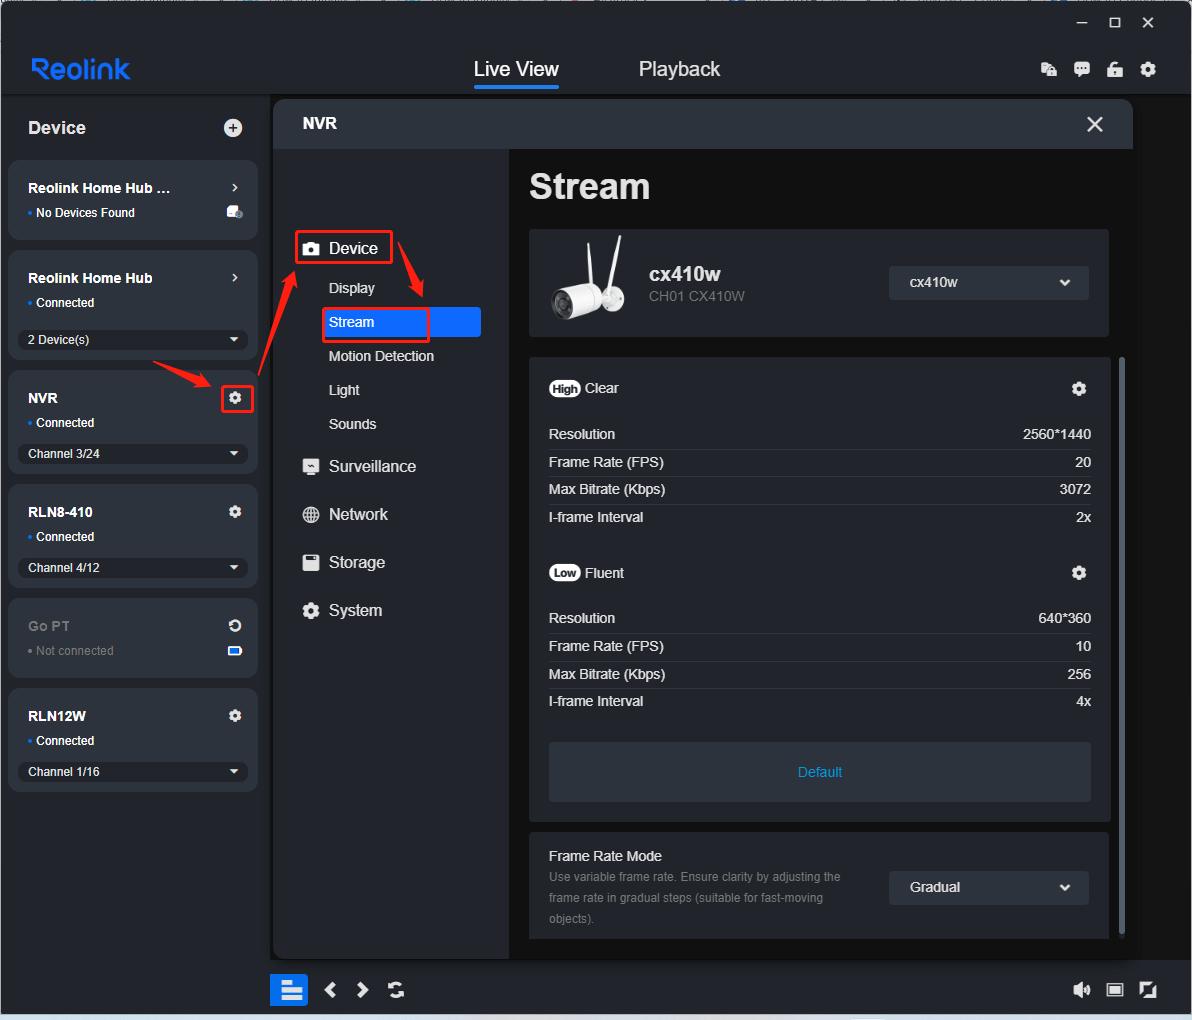The width and height of the screenshot is (1192, 1020).
Task: Expand first Reolink Home Hub ... chevron
Action: tap(235, 188)
